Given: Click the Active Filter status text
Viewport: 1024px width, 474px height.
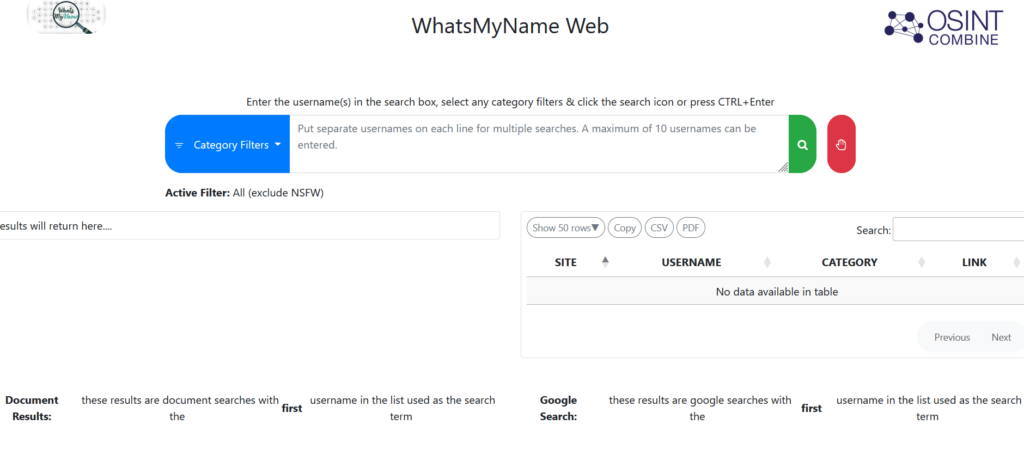Looking at the screenshot, I should point(244,193).
